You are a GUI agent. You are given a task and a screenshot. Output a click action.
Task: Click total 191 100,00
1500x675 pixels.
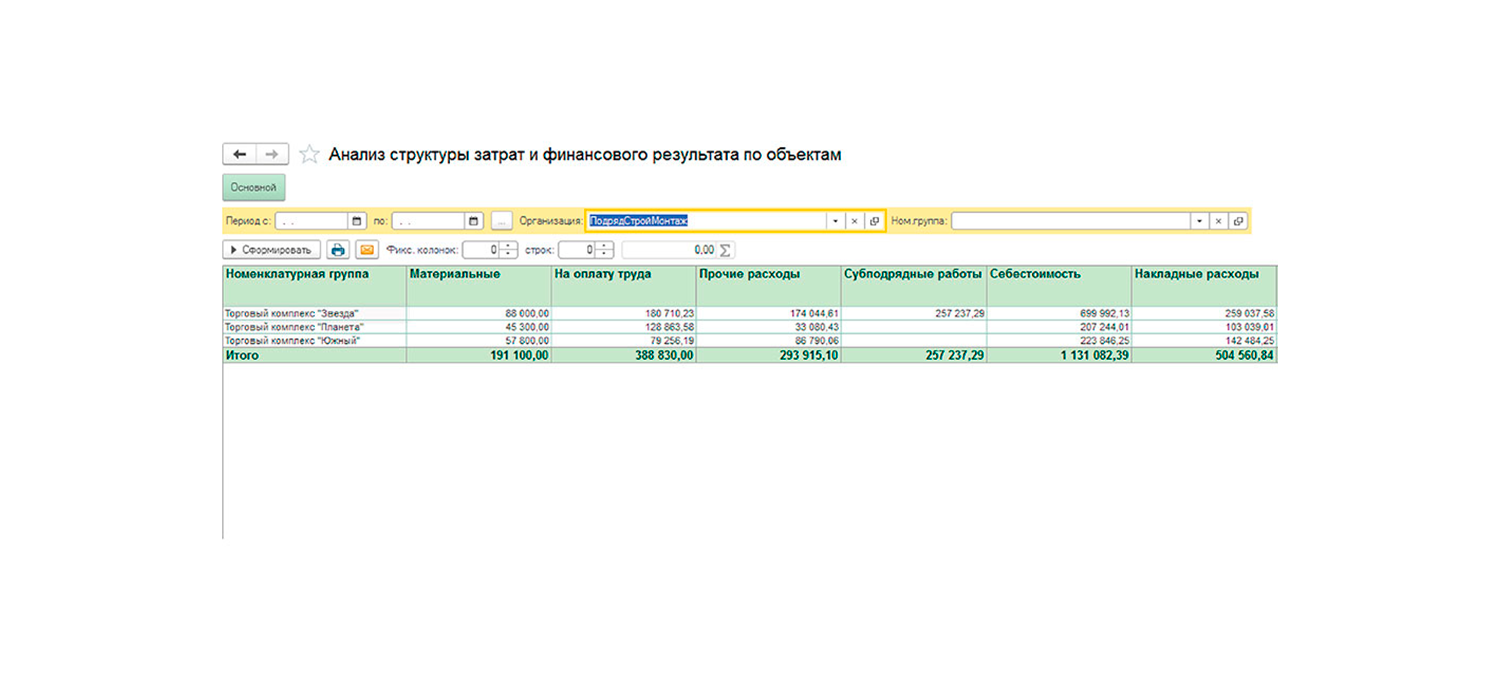click(479, 355)
